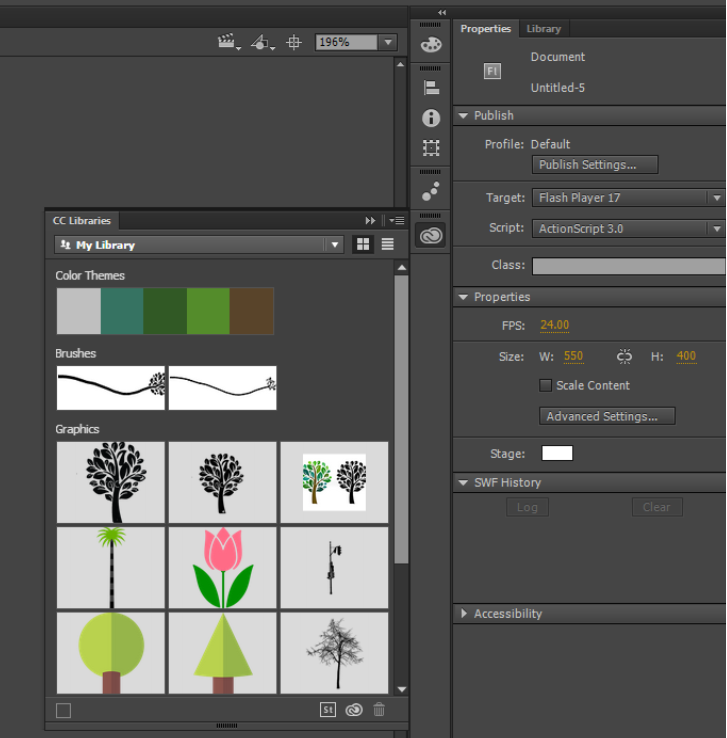Click the FPS value 24.00
This screenshot has width=727, height=738.
[554, 325]
